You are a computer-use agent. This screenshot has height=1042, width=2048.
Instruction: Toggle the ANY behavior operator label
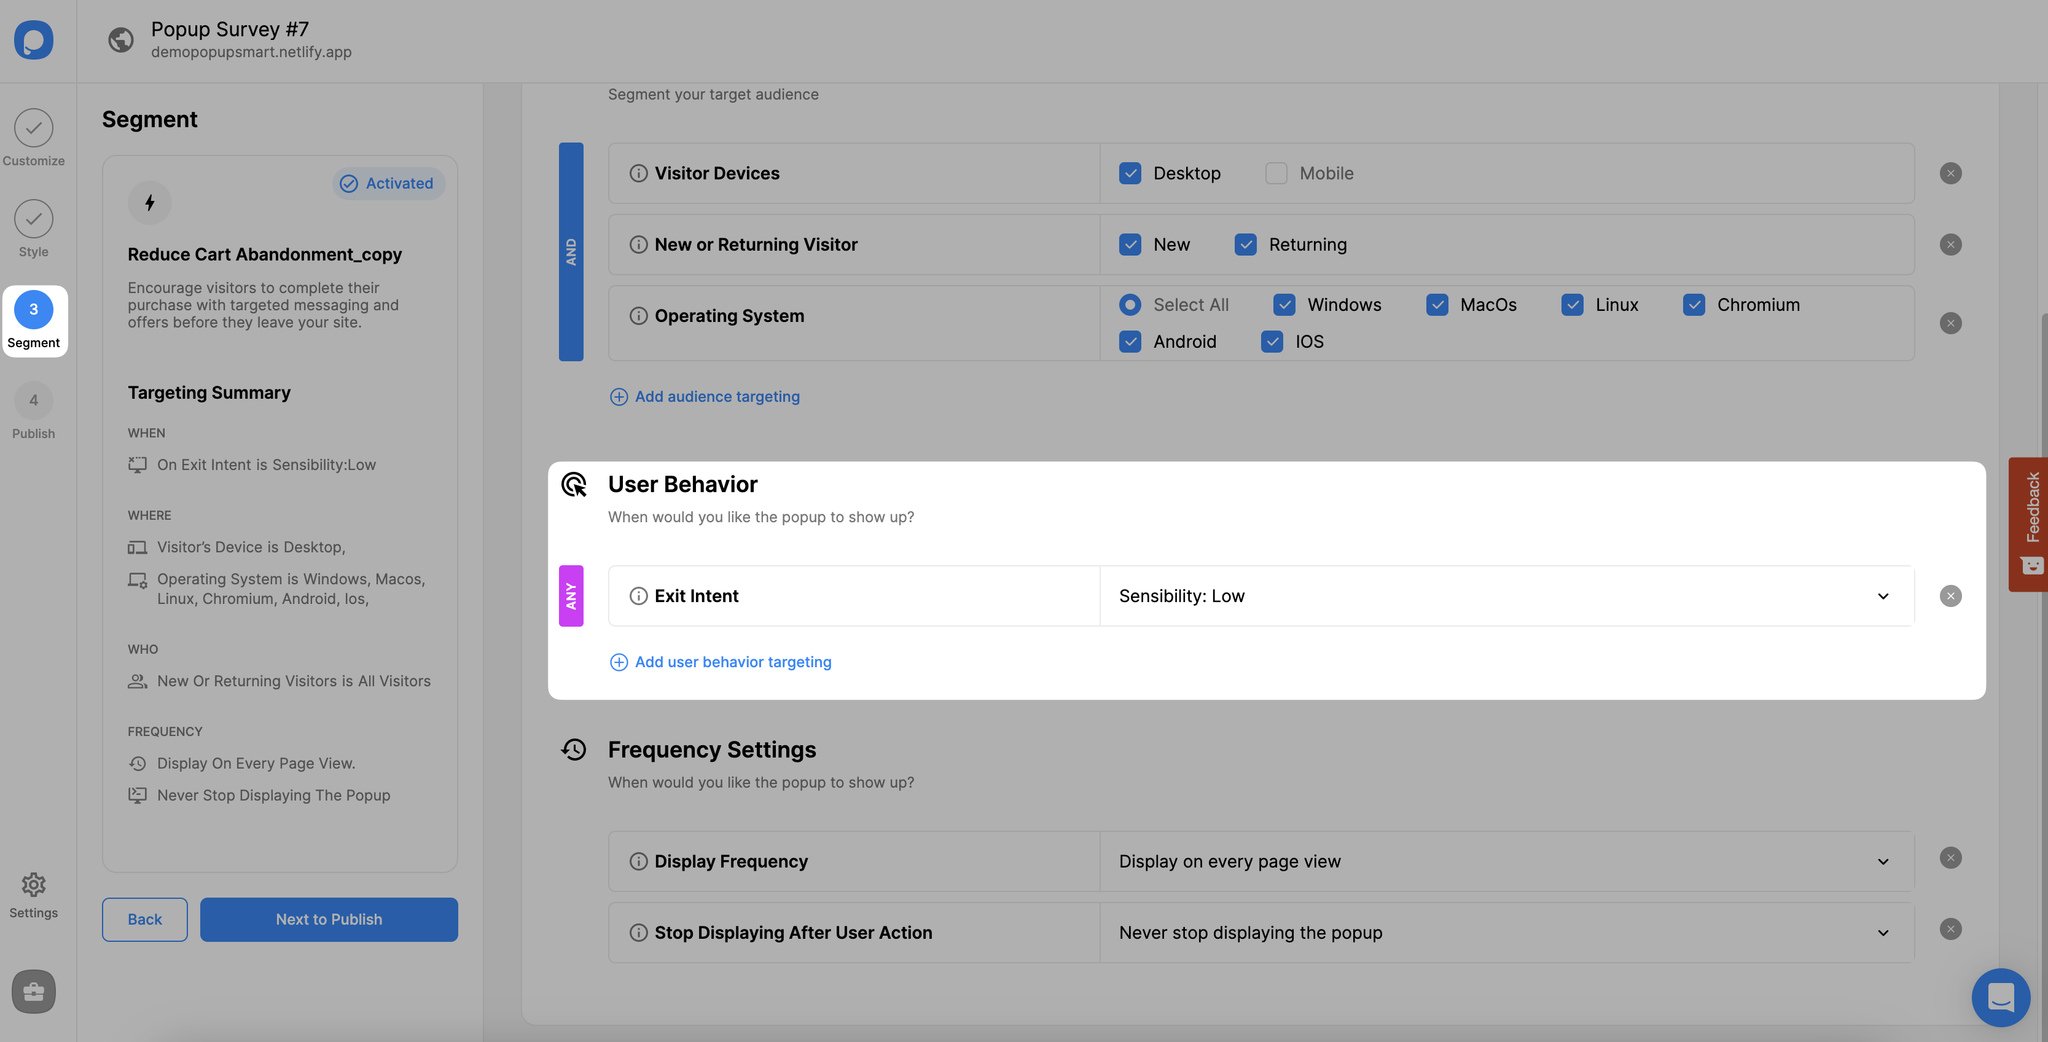point(571,596)
